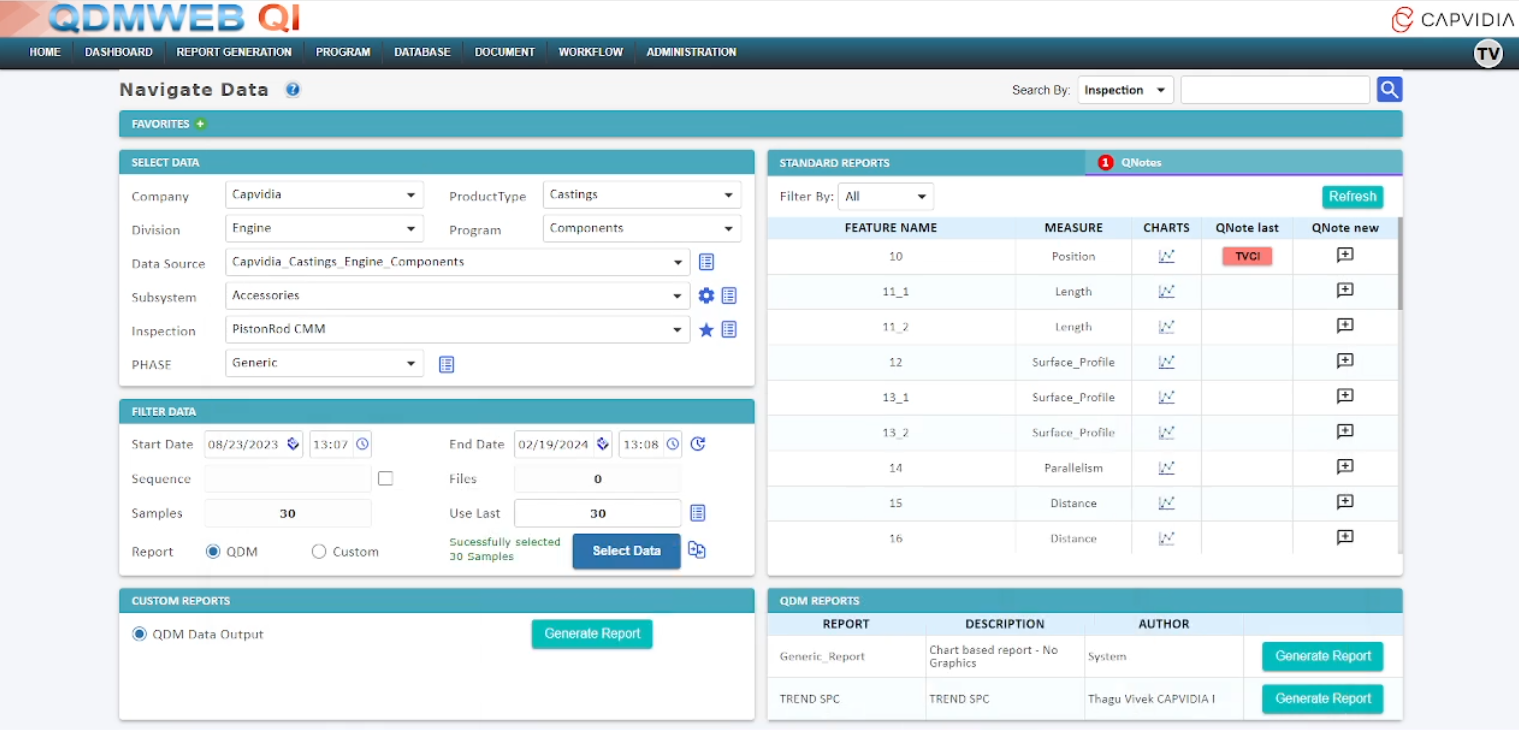Add new QNote for feature 11_2
The image size is (1519, 730).
click(x=1345, y=325)
